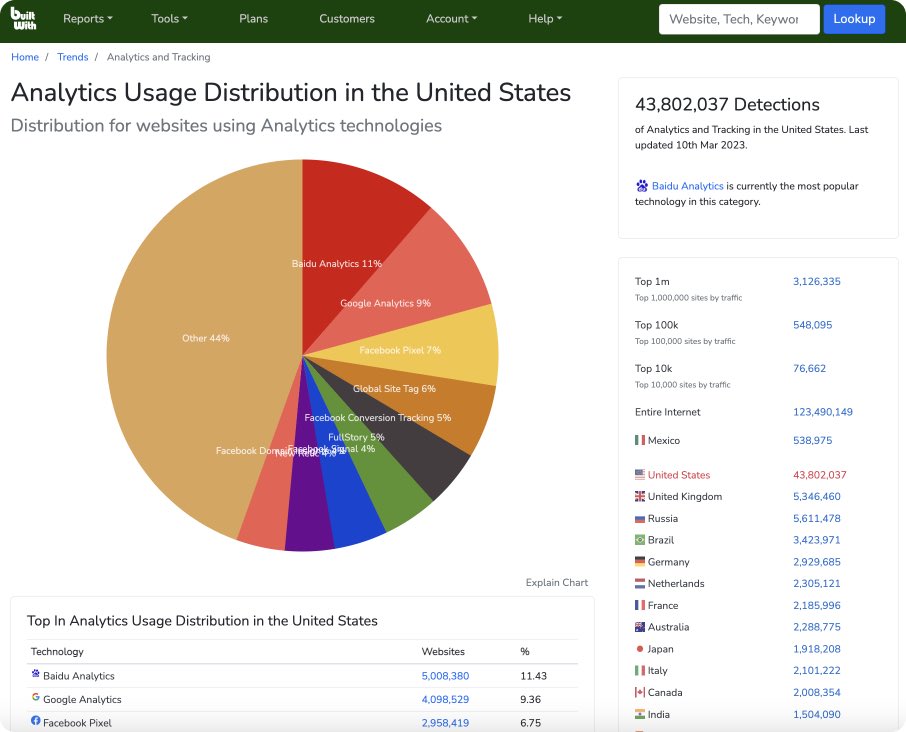Click the '43,802,037 Detections' heading
906x732 pixels.
[x=727, y=105]
